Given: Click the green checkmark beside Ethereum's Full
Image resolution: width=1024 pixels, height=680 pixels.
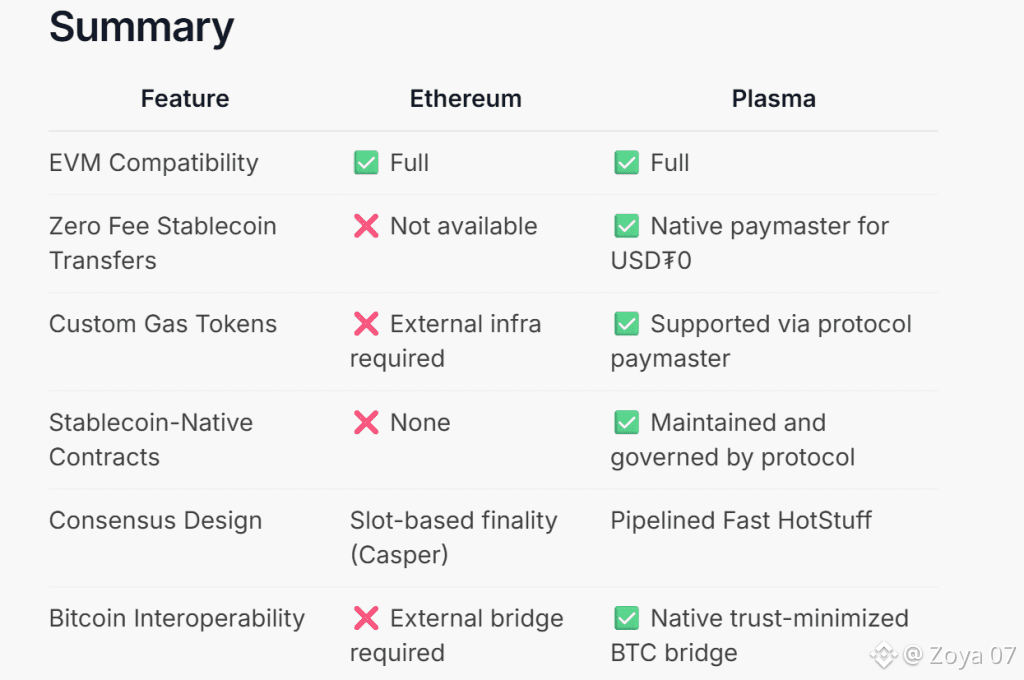Looking at the screenshot, I should click(366, 163).
